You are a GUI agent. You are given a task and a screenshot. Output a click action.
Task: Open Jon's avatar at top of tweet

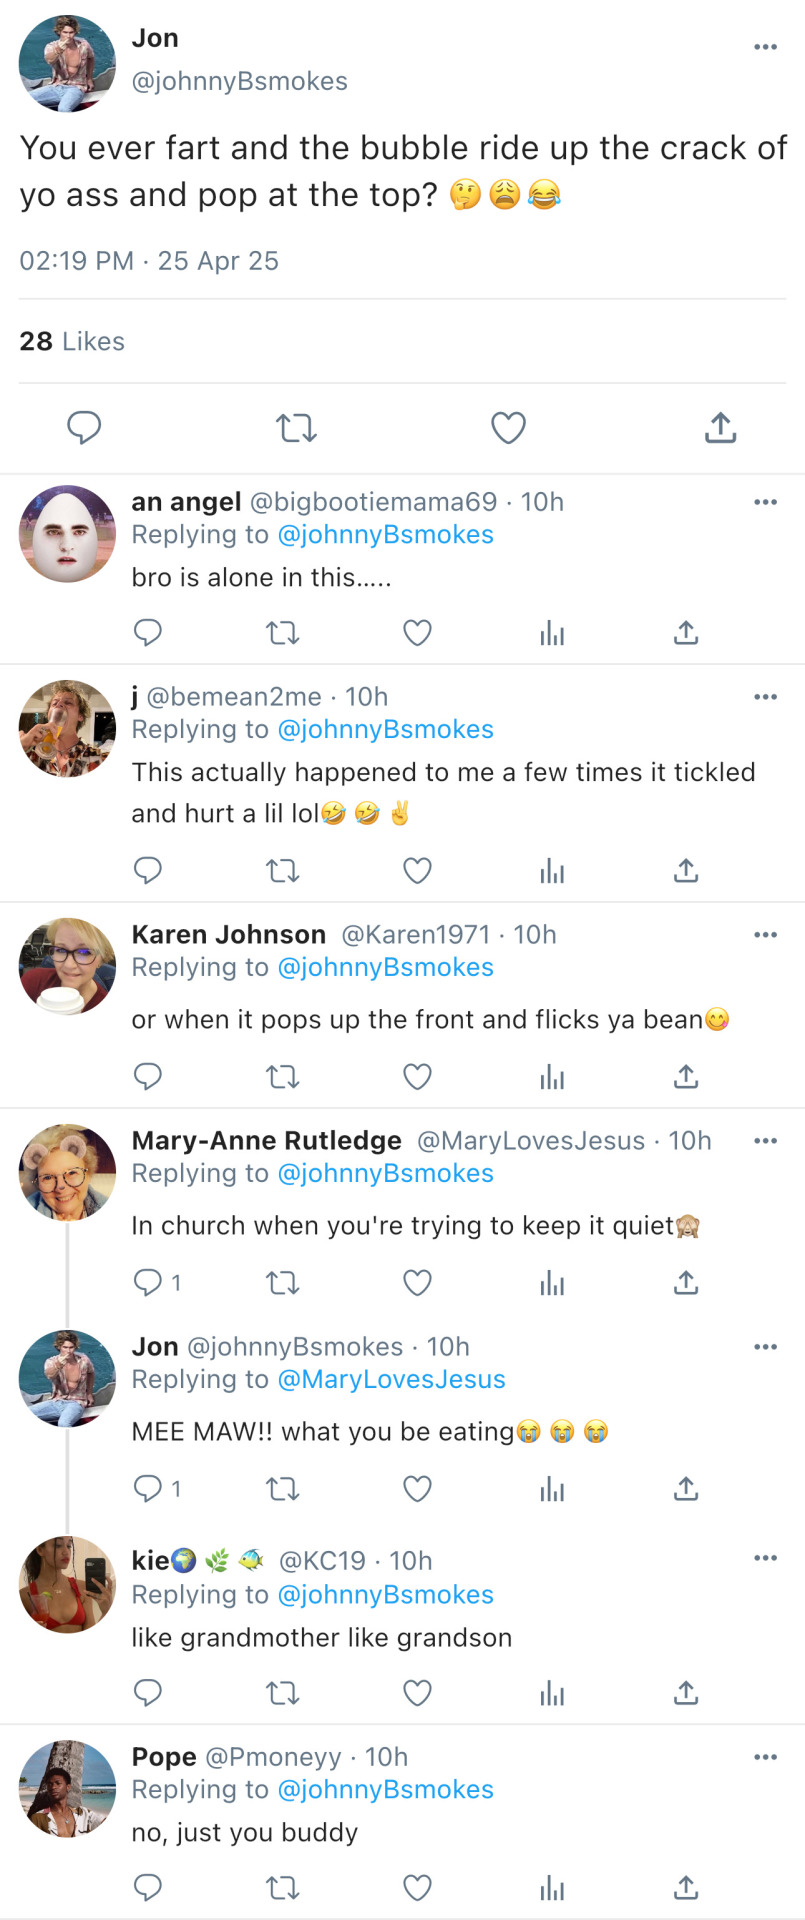click(x=67, y=63)
